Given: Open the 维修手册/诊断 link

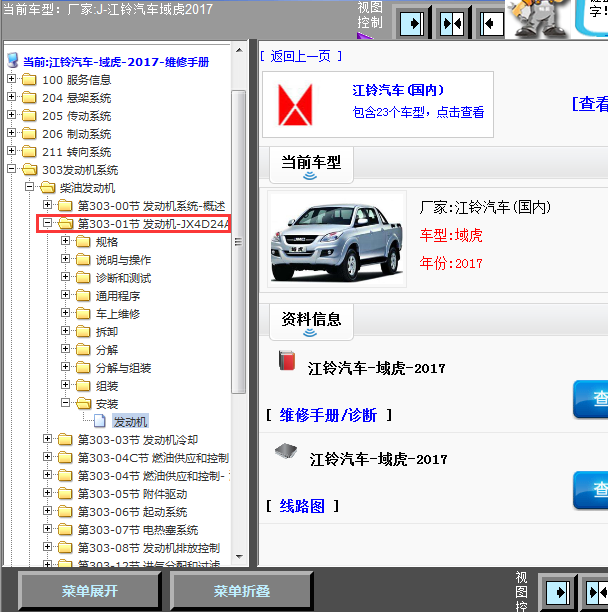Looking at the screenshot, I should [x=328, y=415].
